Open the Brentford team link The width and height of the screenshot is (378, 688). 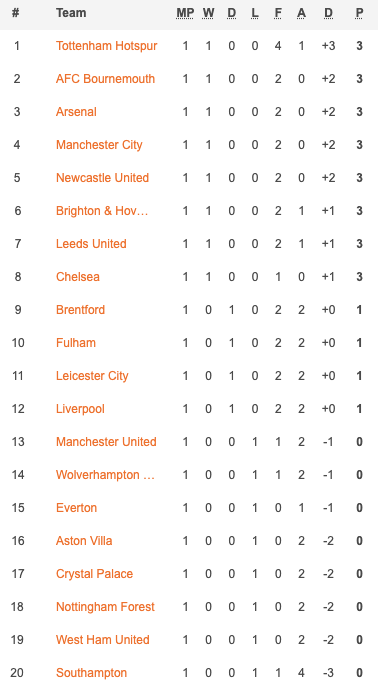click(x=80, y=310)
